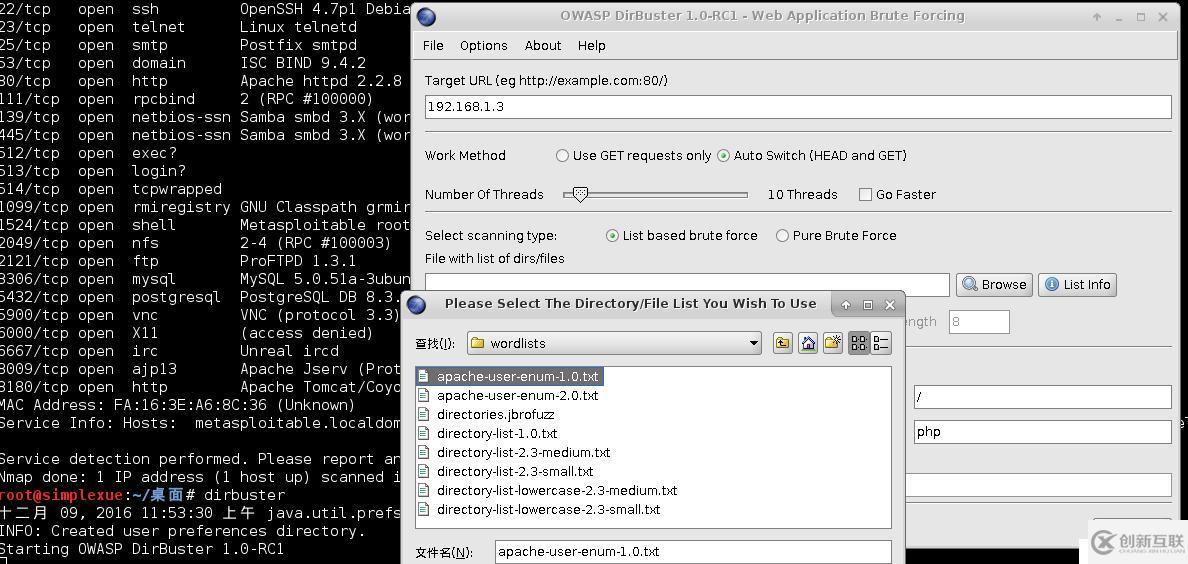Image resolution: width=1188 pixels, height=564 pixels.
Task: Switch file dialog to list view
Action: point(859,343)
